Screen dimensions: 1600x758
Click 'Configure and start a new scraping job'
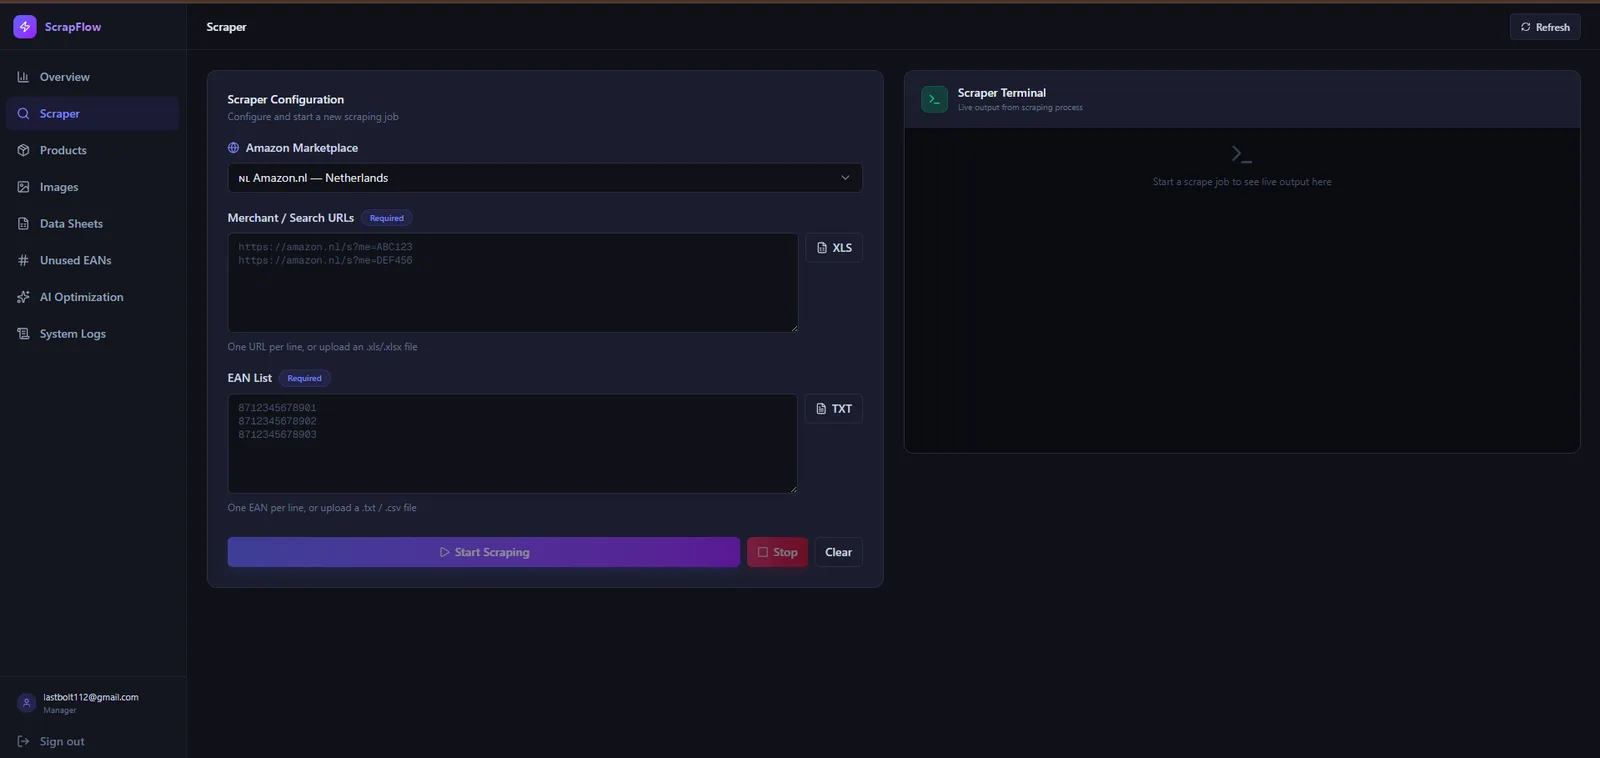click(313, 117)
